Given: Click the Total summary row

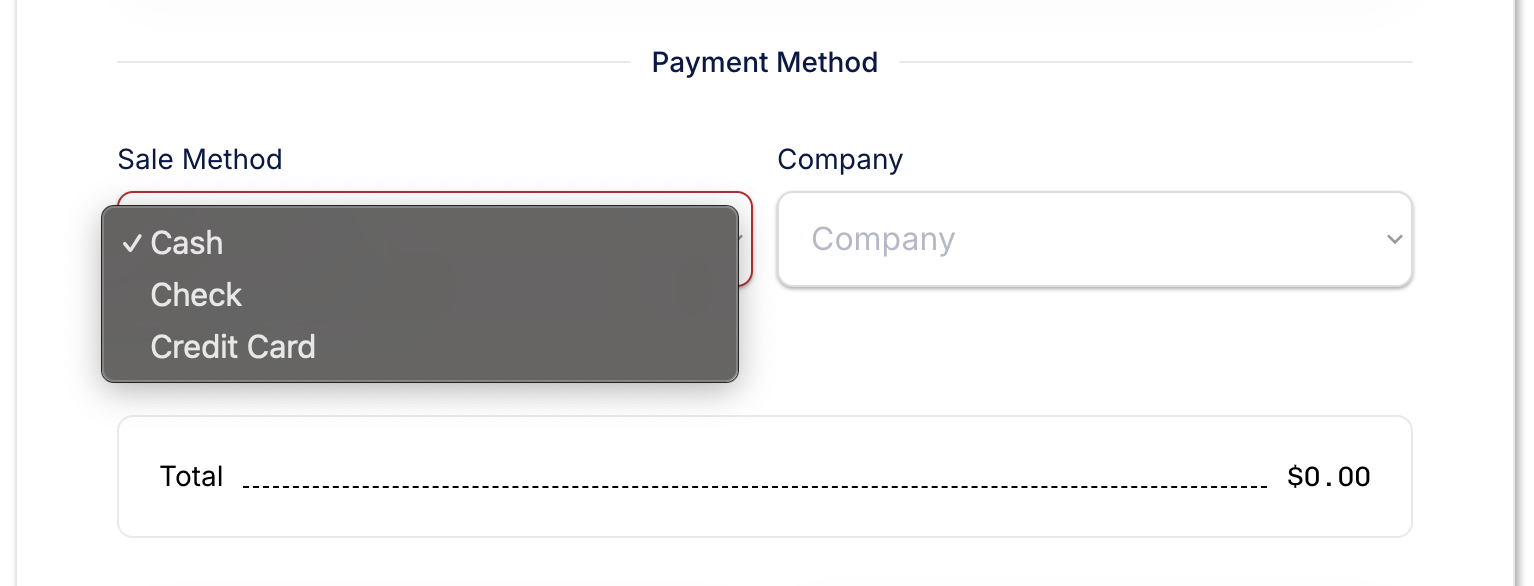Looking at the screenshot, I should click(x=765, y=476).
